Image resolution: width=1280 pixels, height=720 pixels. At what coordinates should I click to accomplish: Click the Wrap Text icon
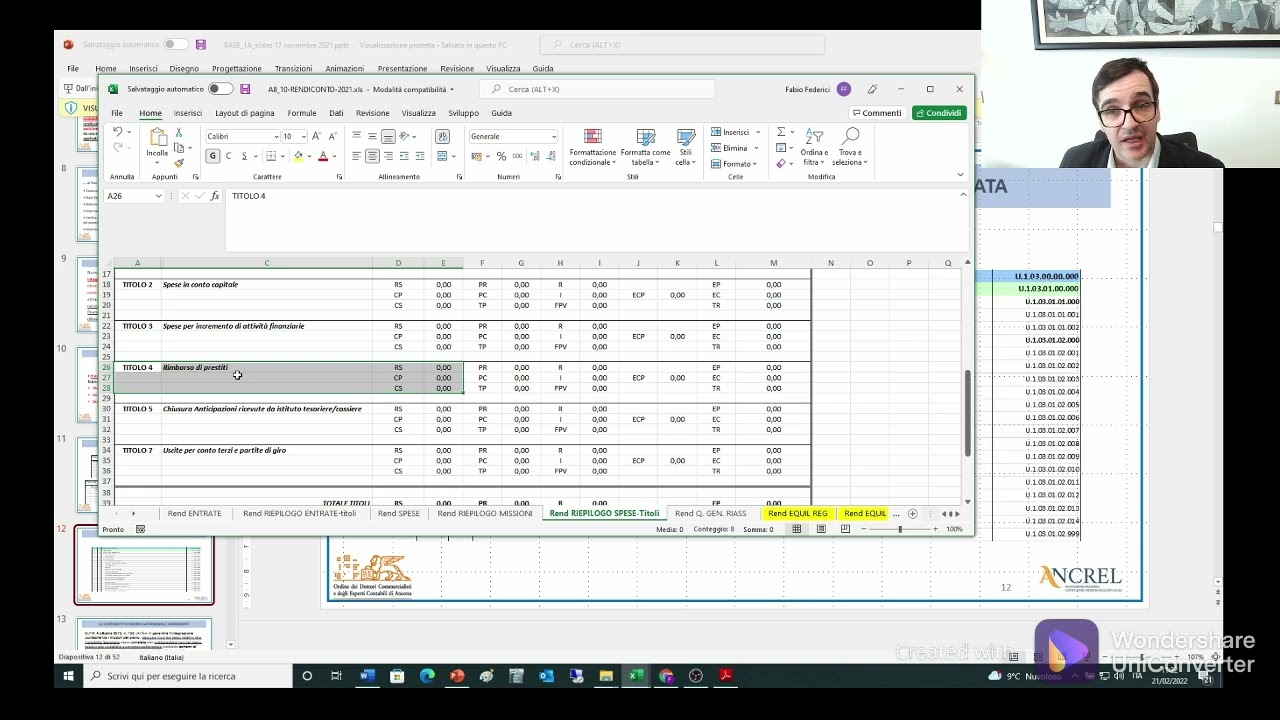pyautogui.click(x=443, y=136)
